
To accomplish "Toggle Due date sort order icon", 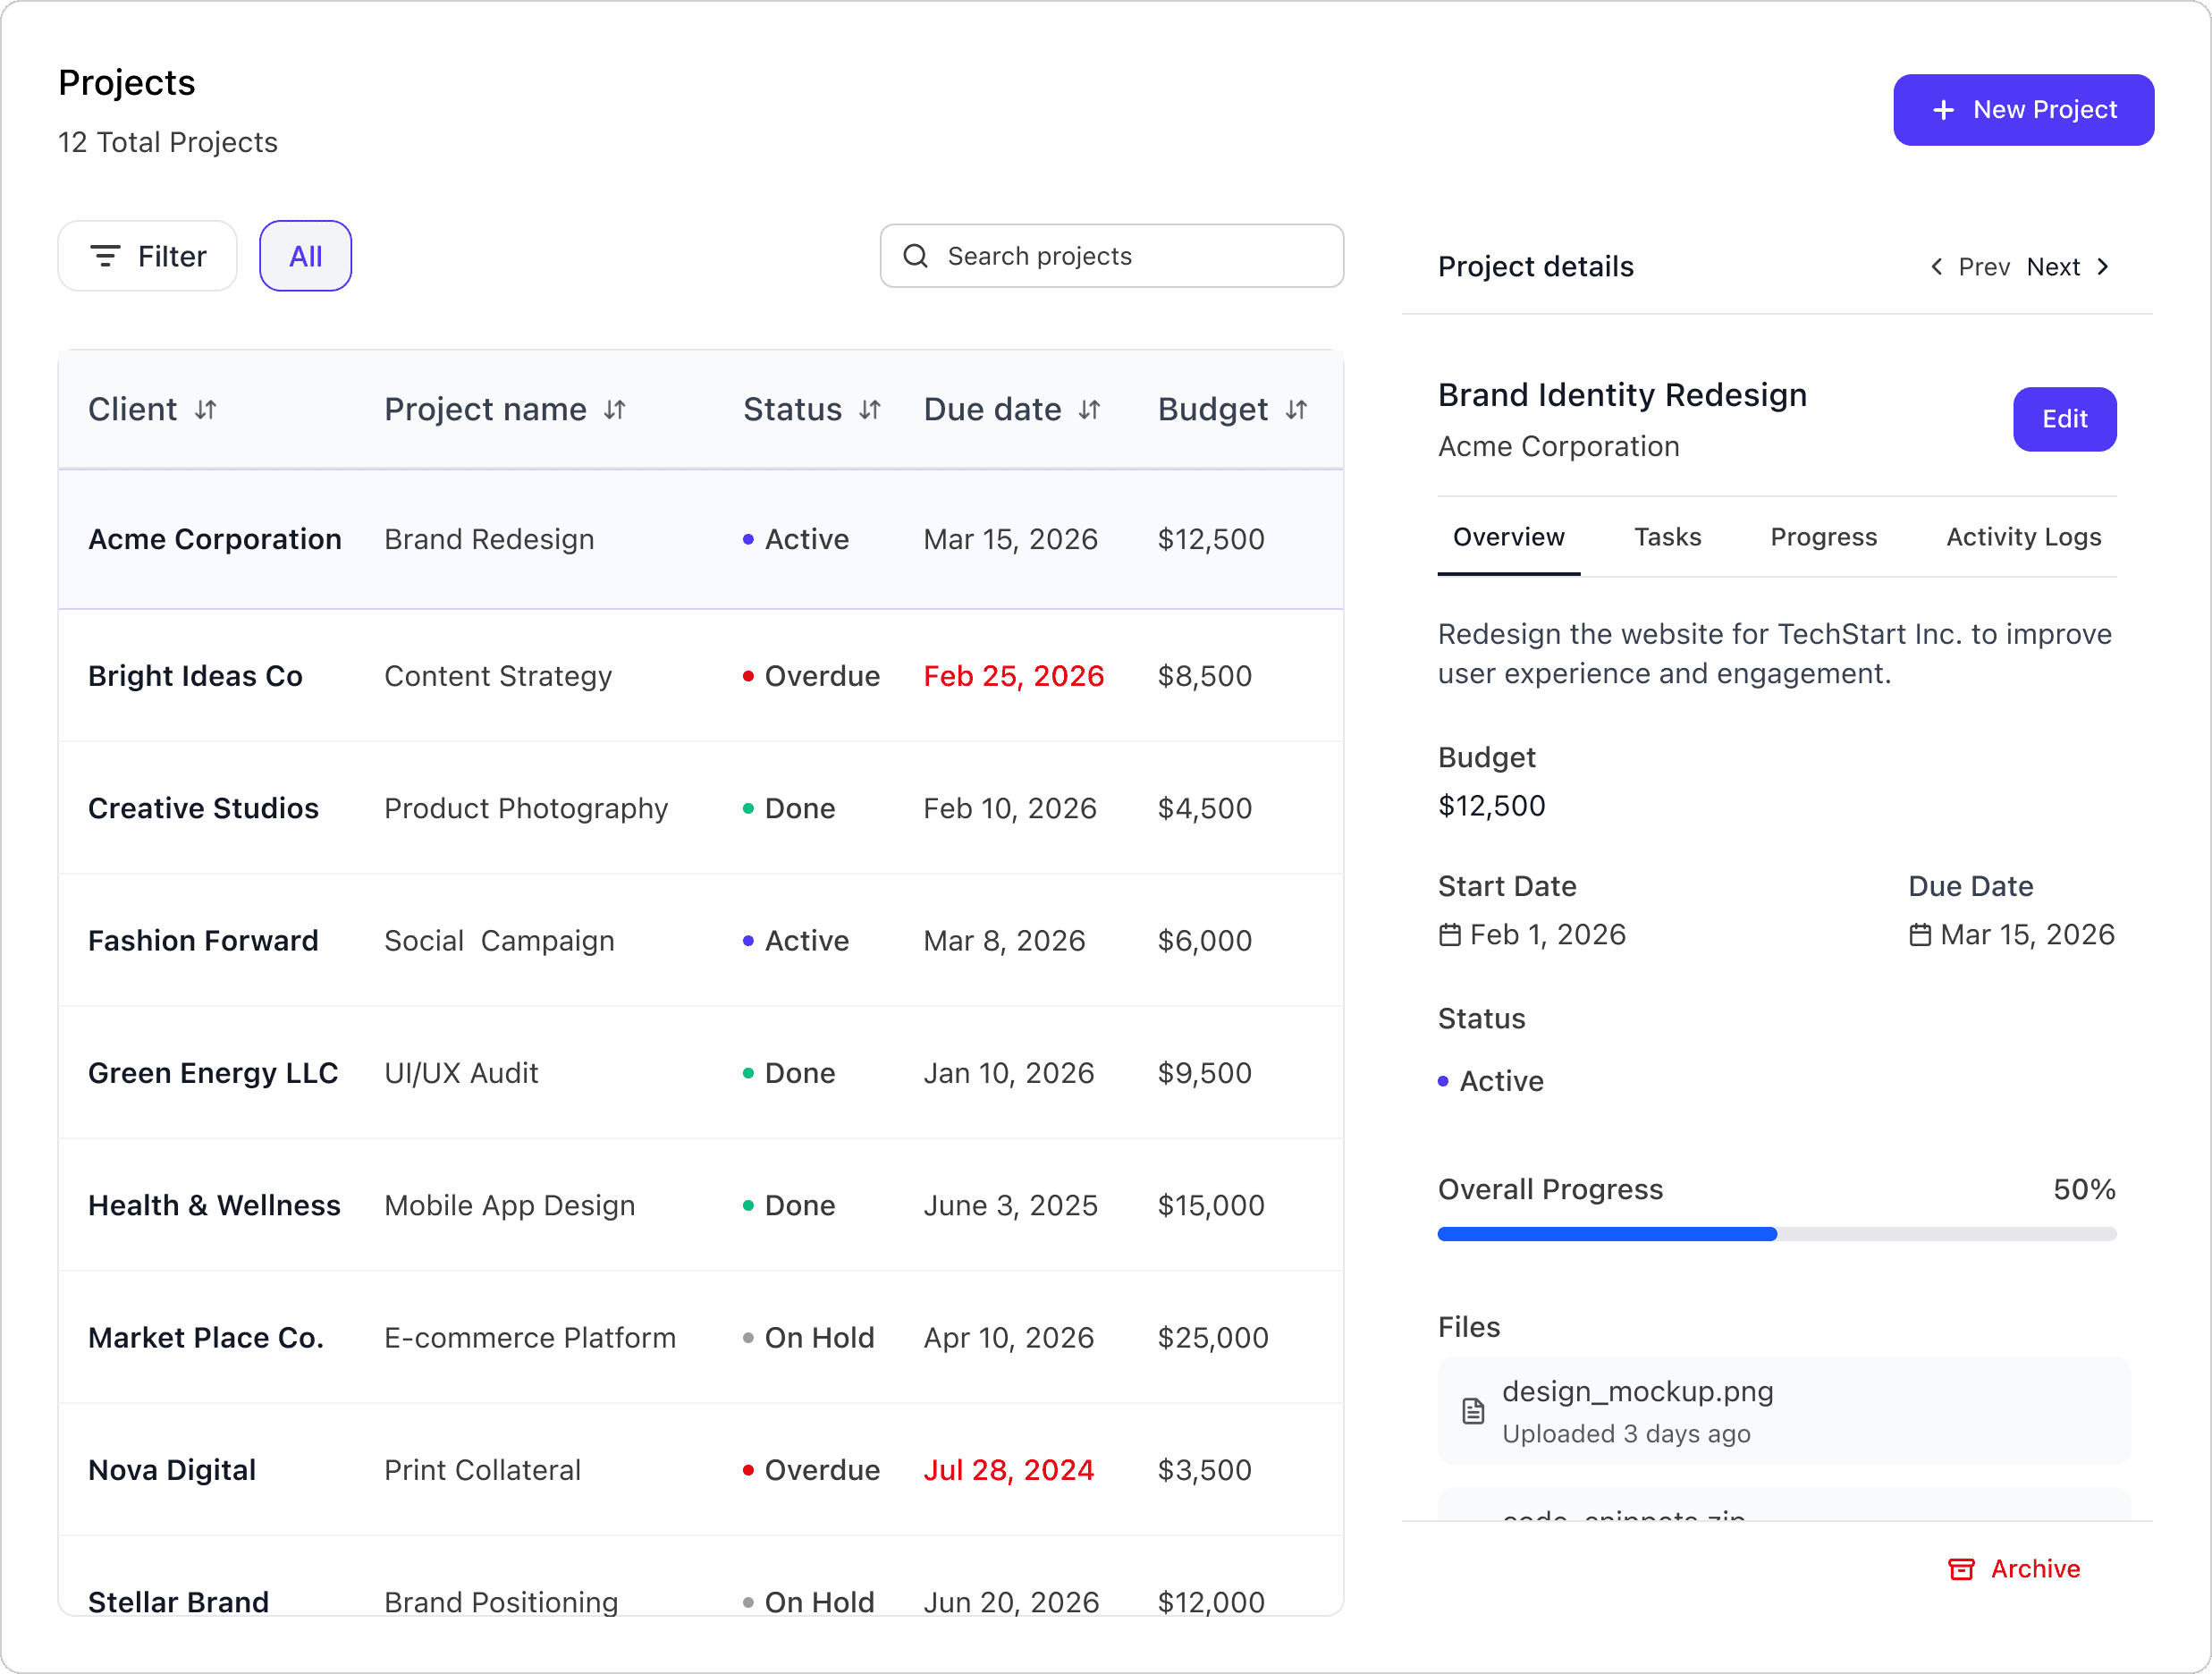I will coord(1090,410).
